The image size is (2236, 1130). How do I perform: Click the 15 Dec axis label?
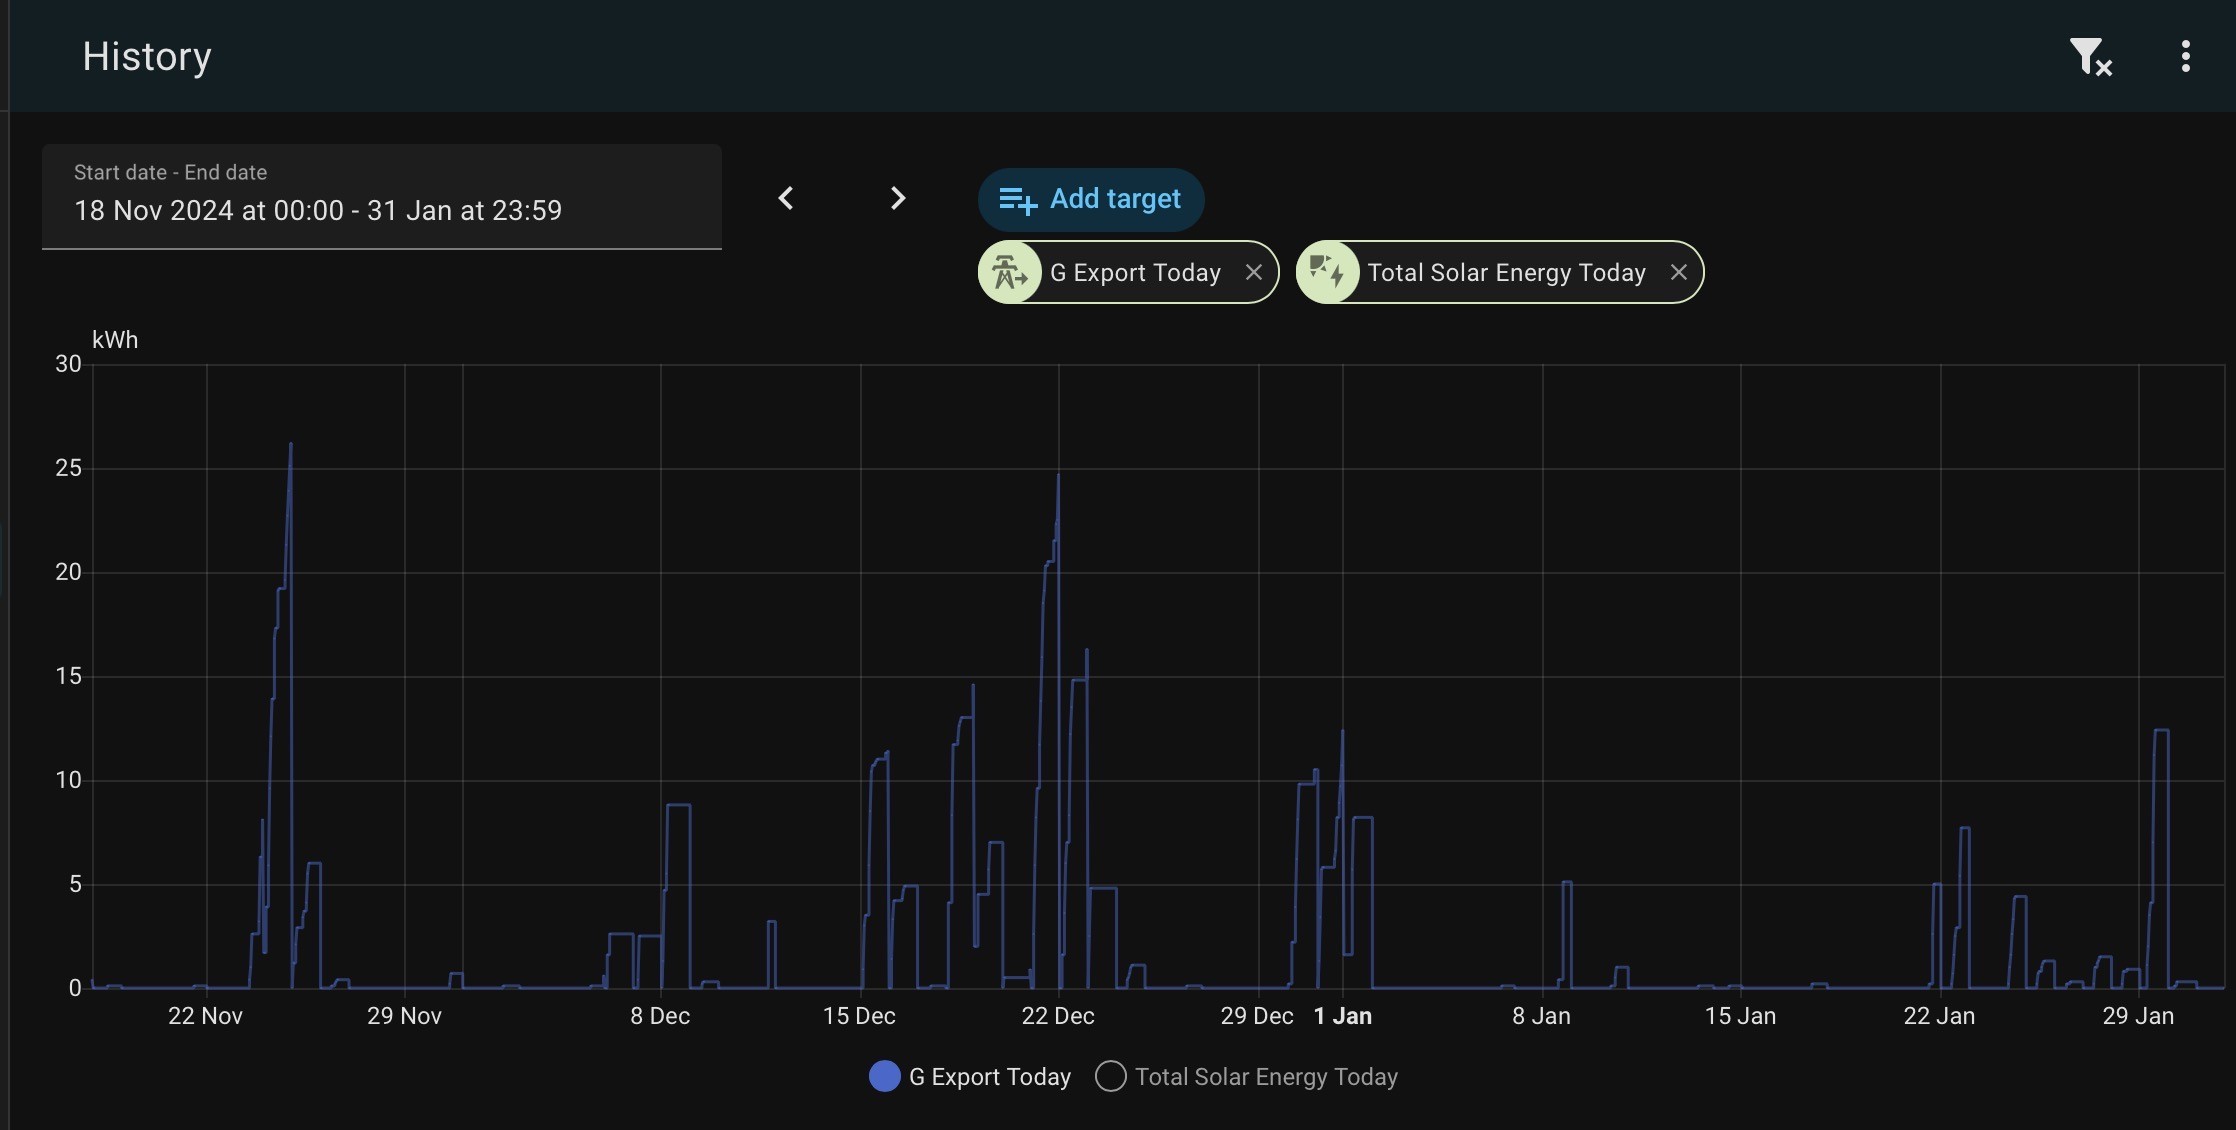click(859, 1016)
